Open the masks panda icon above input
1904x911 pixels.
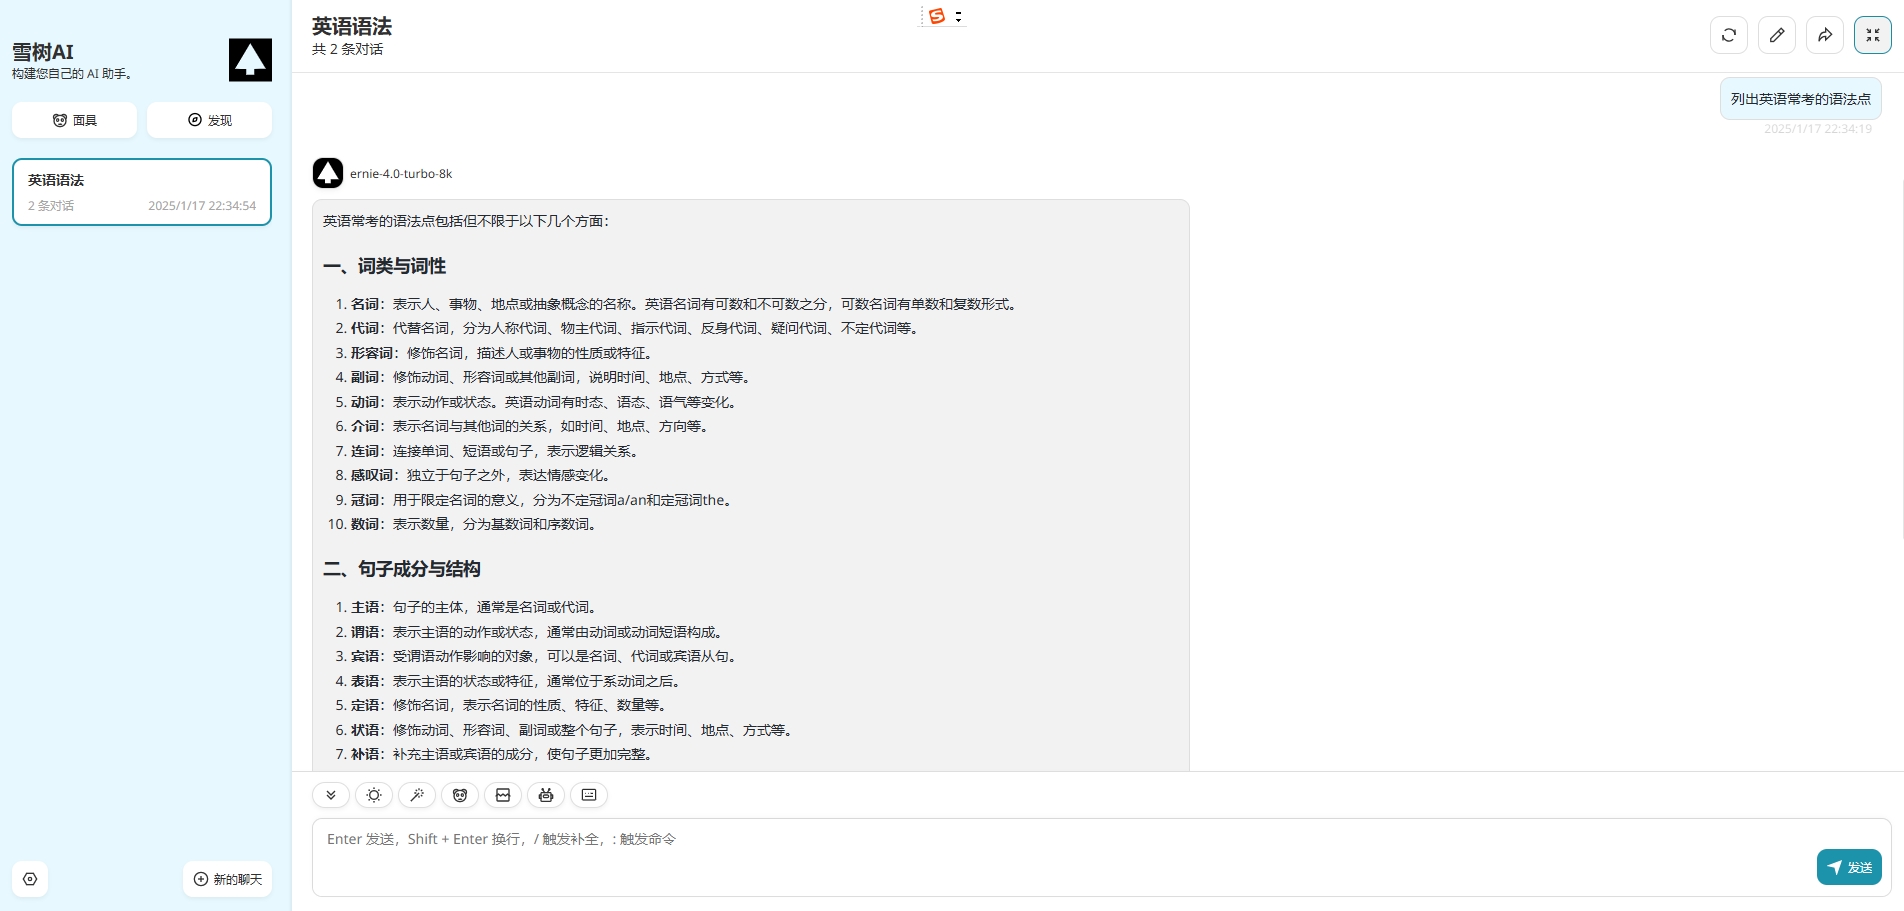460,795
